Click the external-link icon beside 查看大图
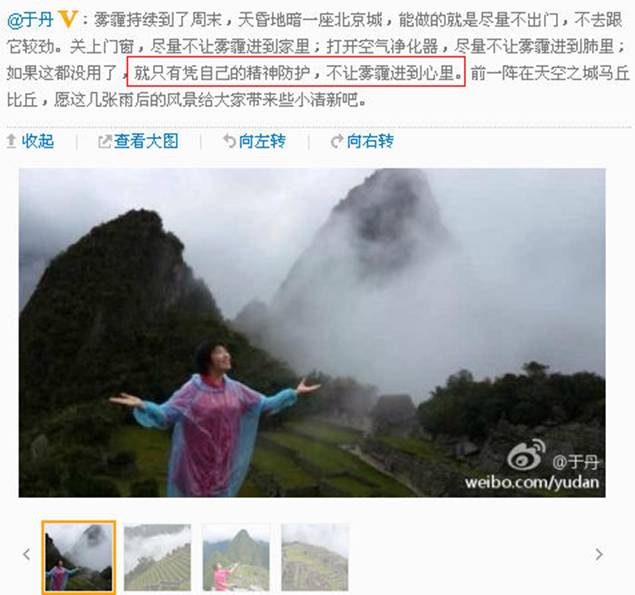 point(104,141)
